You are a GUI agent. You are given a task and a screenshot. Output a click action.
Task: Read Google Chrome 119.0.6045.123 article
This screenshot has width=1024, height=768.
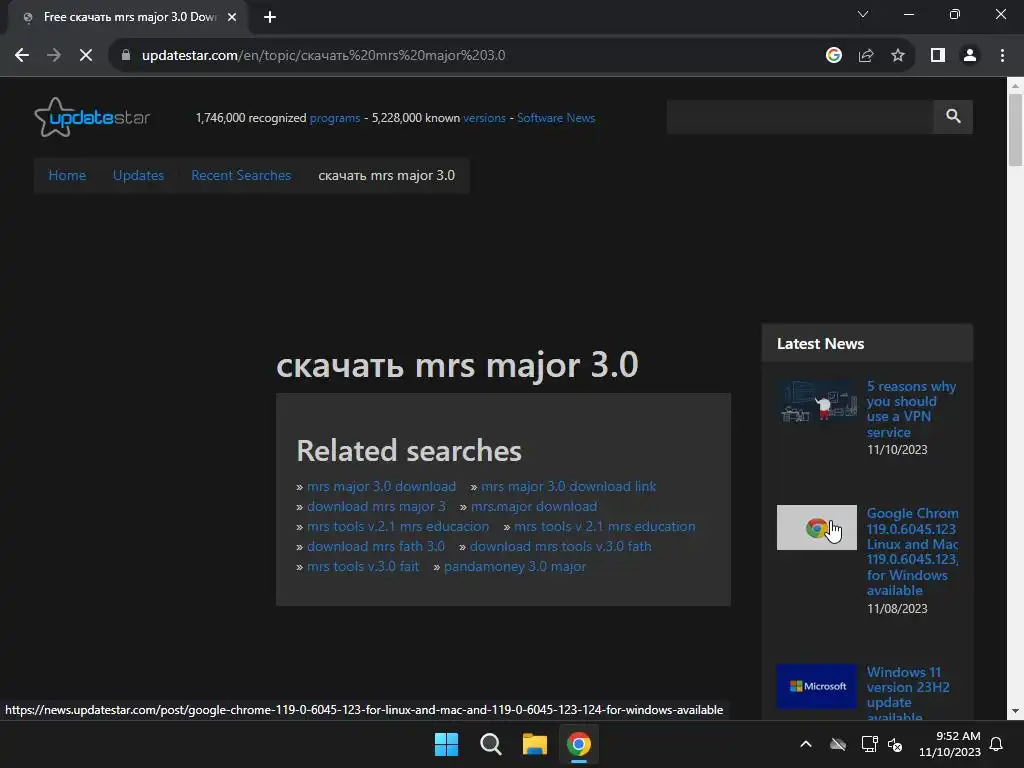point(912,552)
